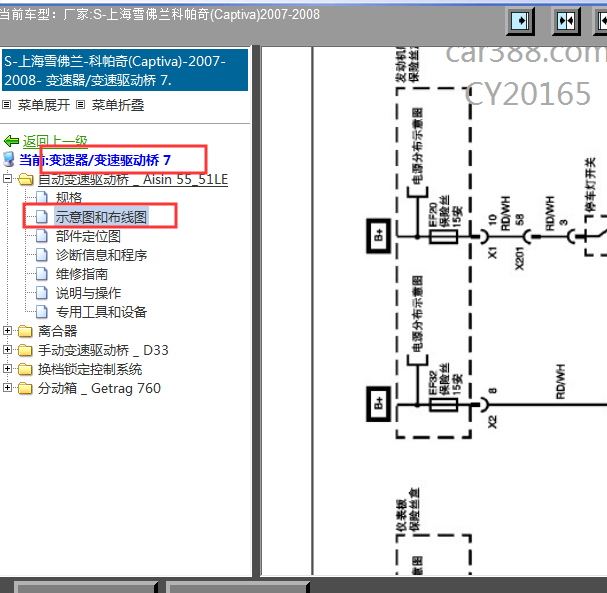Screen dimensions: 607x593
Task: Click the vertical splitter bar between panels
Action: pyautogui.click(x=256, y=311)
